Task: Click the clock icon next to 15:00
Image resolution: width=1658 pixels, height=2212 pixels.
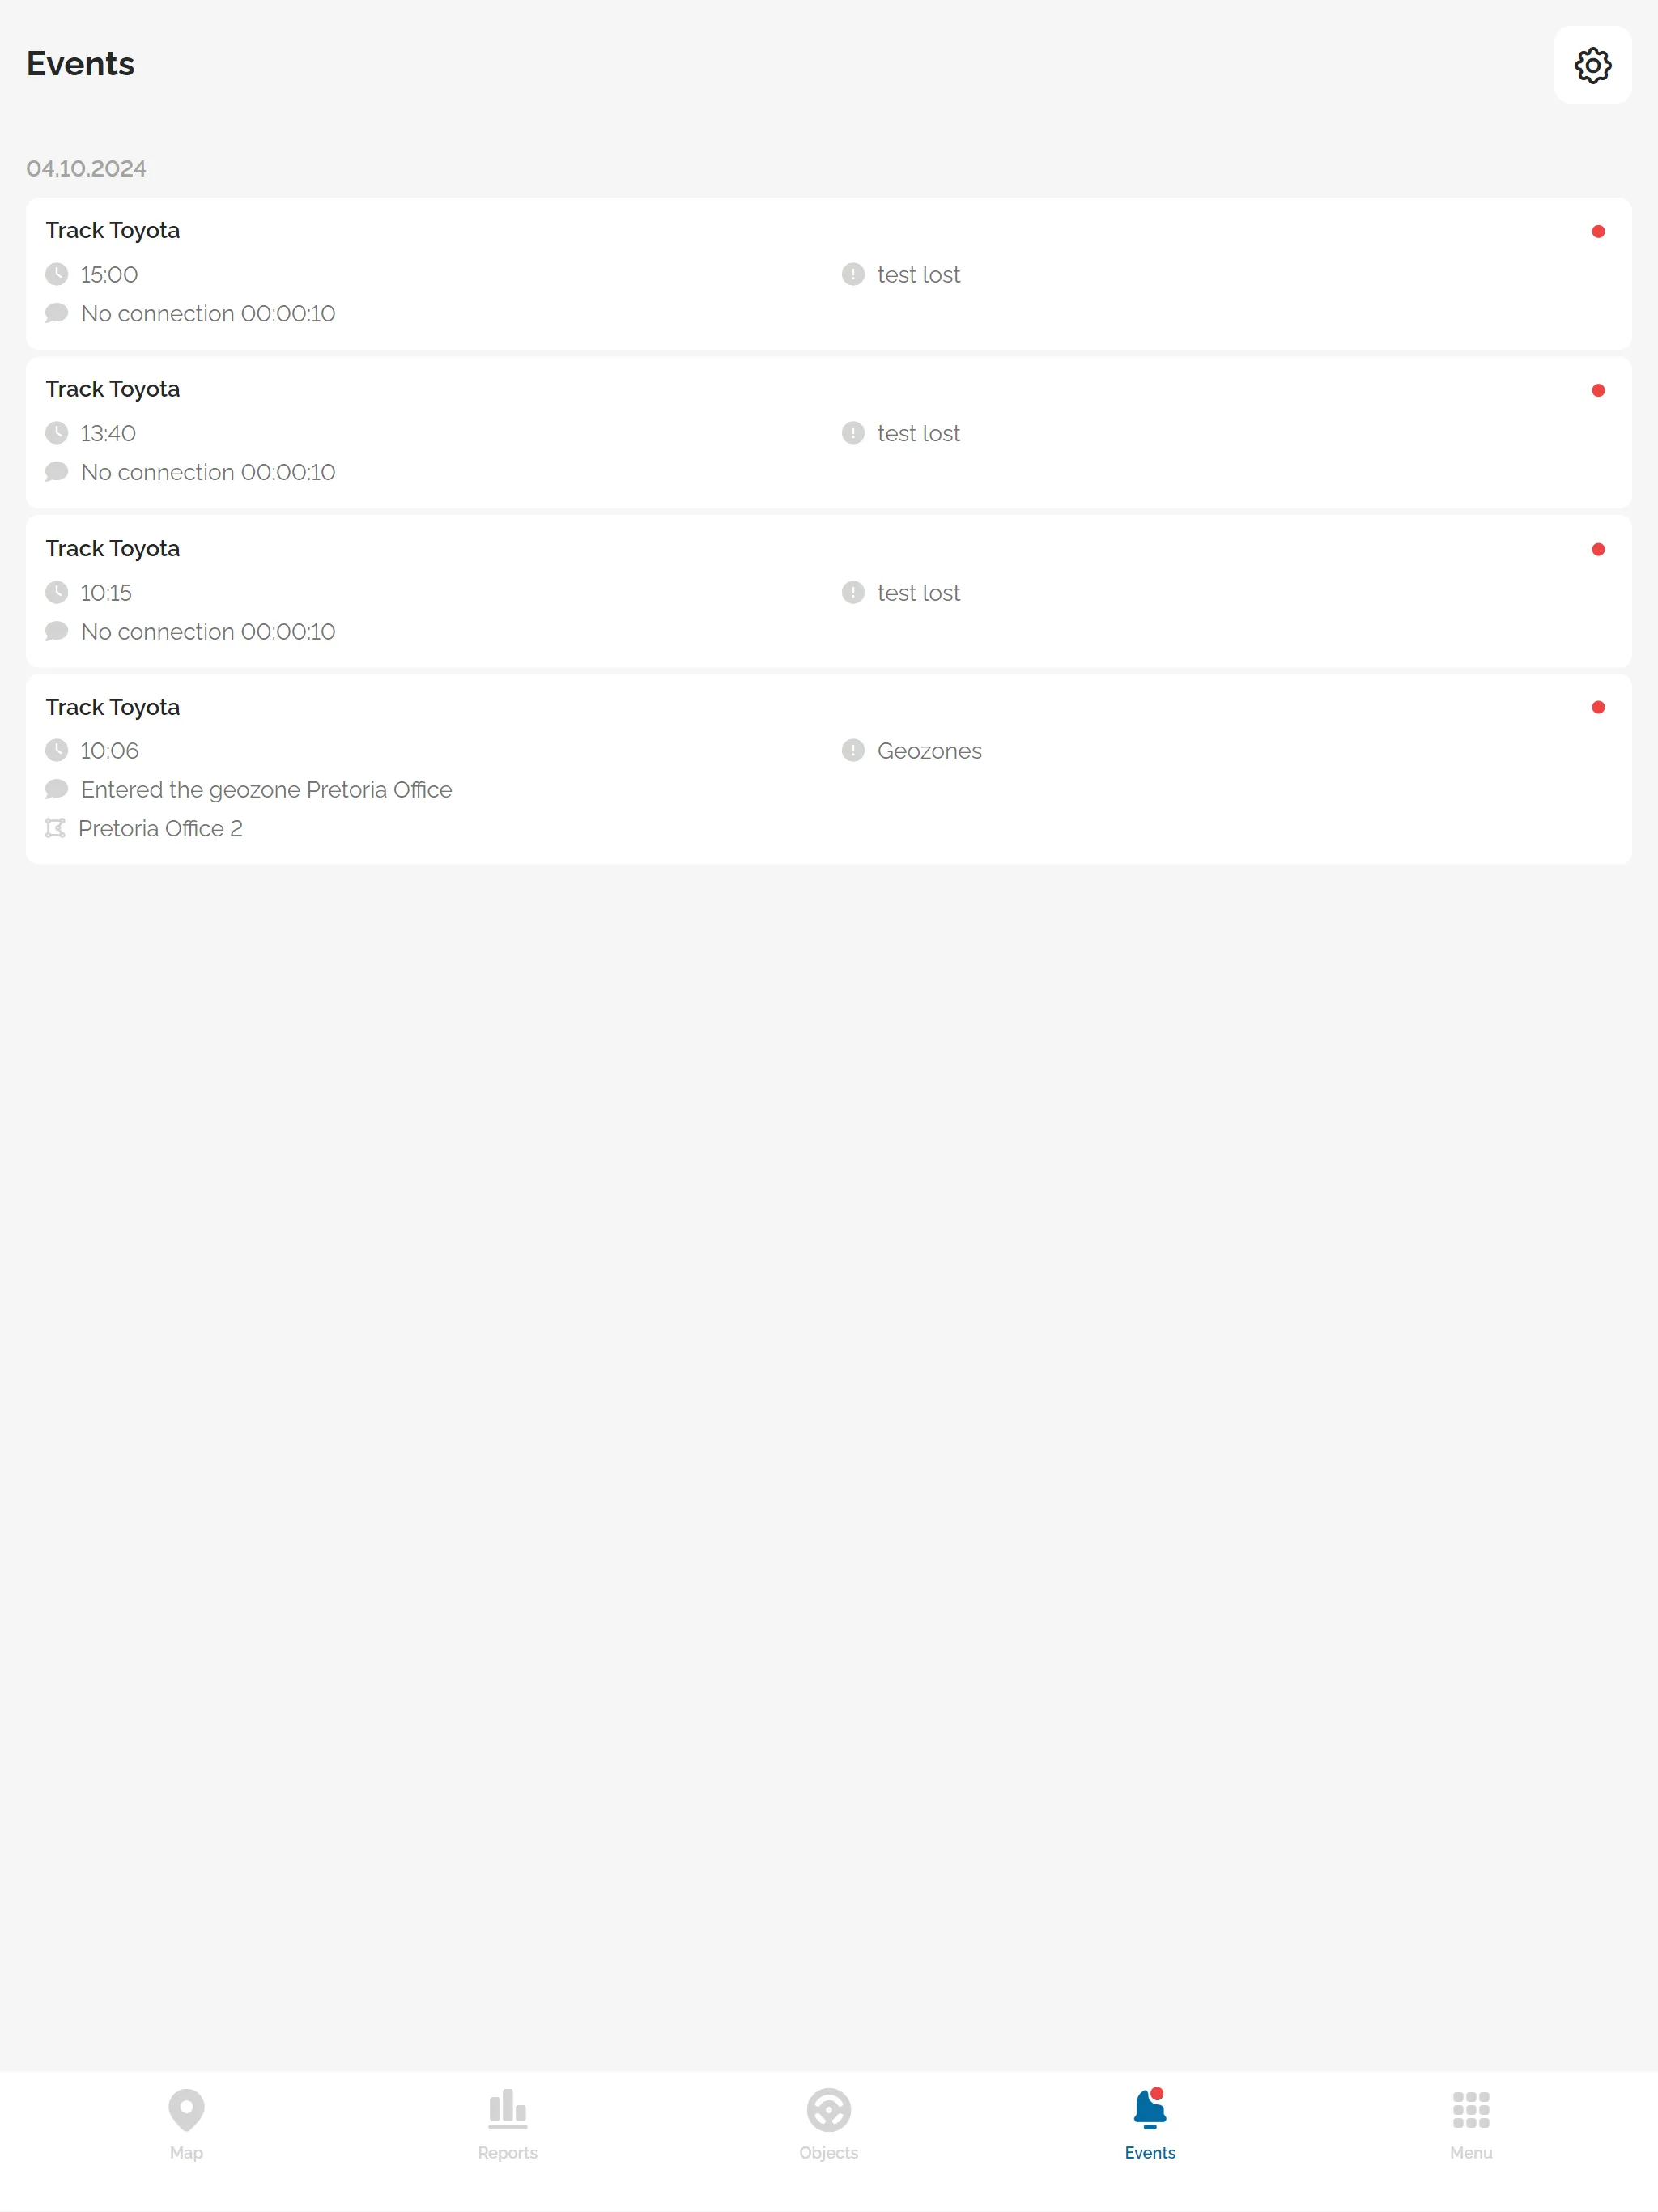Action: (57, 274)
